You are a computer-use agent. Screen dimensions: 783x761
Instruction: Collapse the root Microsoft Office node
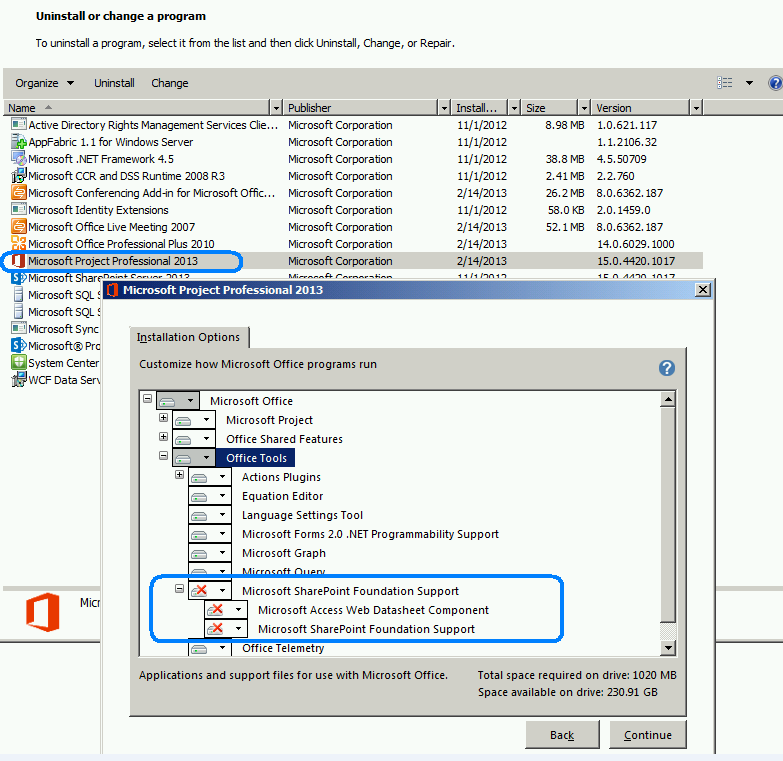tap(147, 398)
